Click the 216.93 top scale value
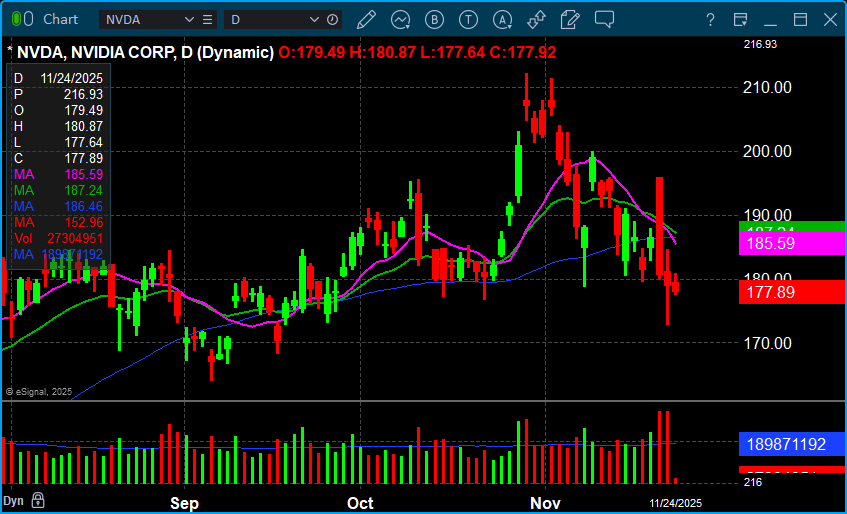 click(760, 44)
